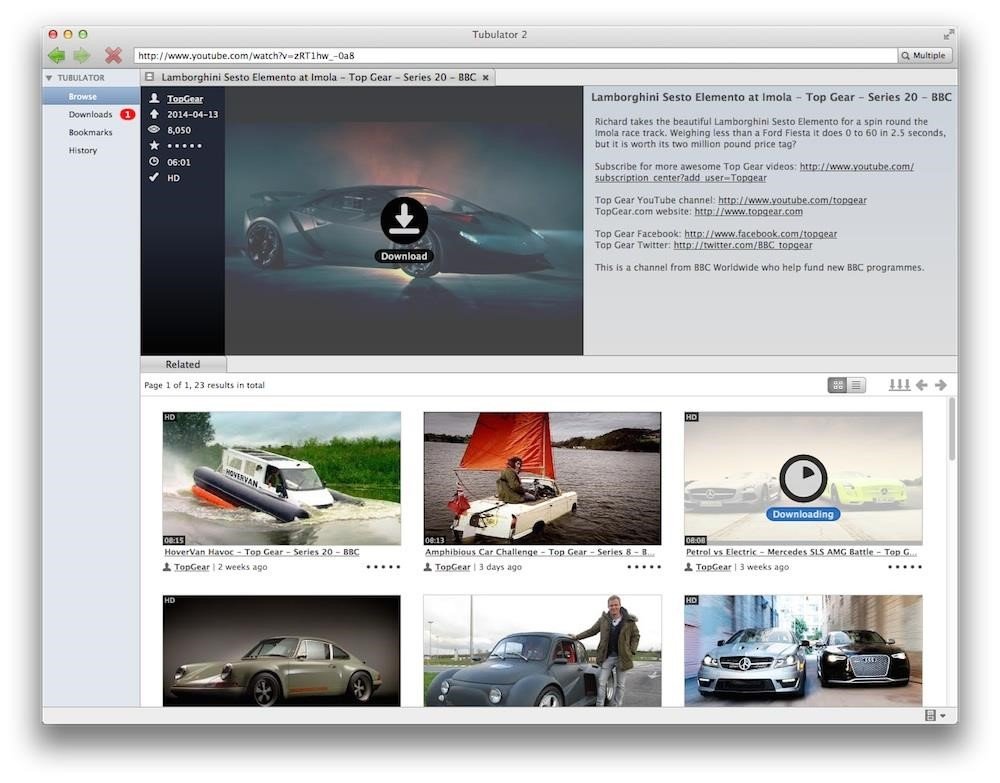Image resolution: width=1000 pixels, height=783 pixels.
Task: Open the bottom-right layout dropdown
Action: coord(935,715)
